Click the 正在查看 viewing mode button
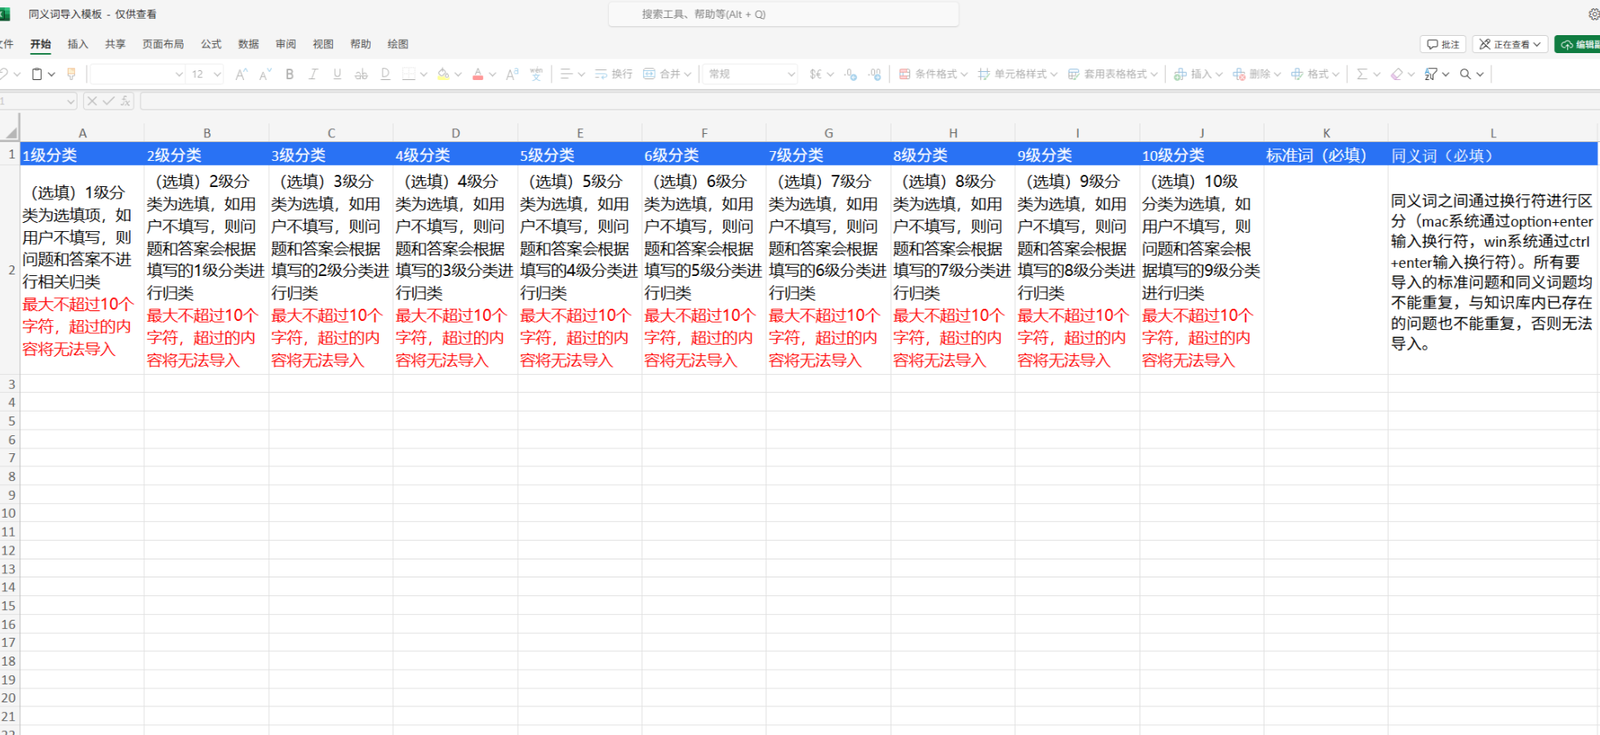1600x735 pixels. [1510, 44]
